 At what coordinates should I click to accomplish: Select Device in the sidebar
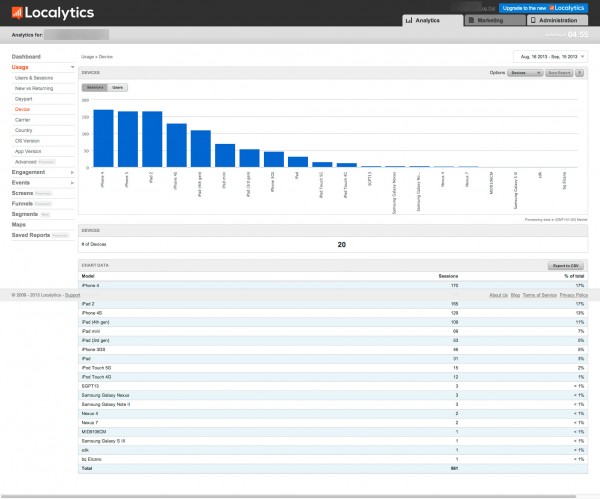click(22, 109)
